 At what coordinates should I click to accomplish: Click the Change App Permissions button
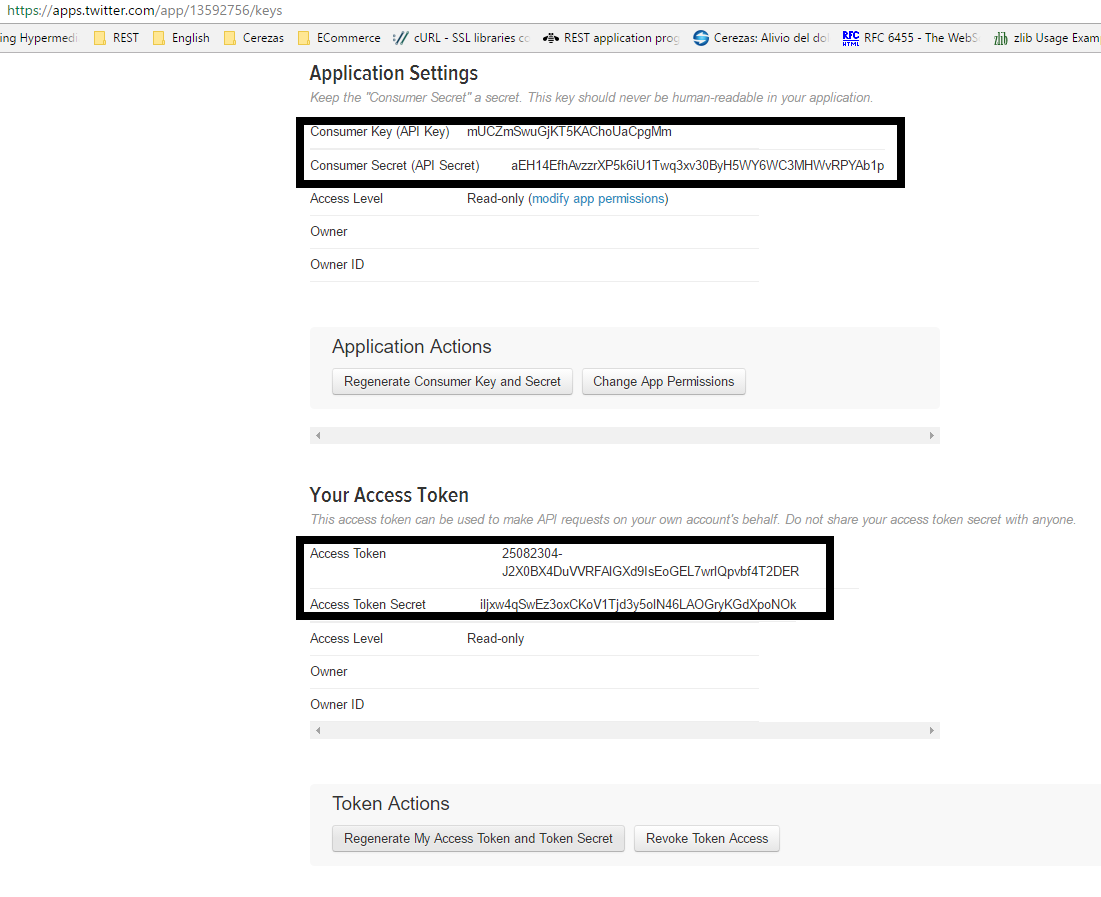664,382
